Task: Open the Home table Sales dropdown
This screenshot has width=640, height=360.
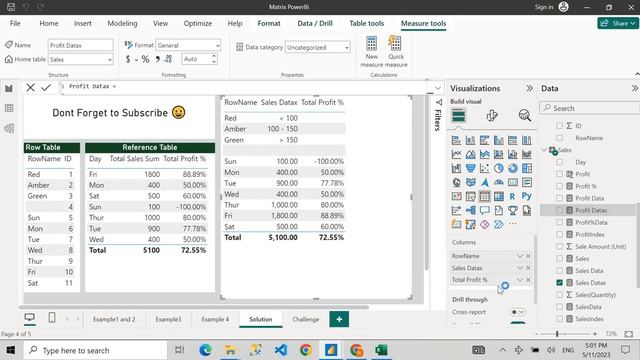Action: (x=80, y=59)
